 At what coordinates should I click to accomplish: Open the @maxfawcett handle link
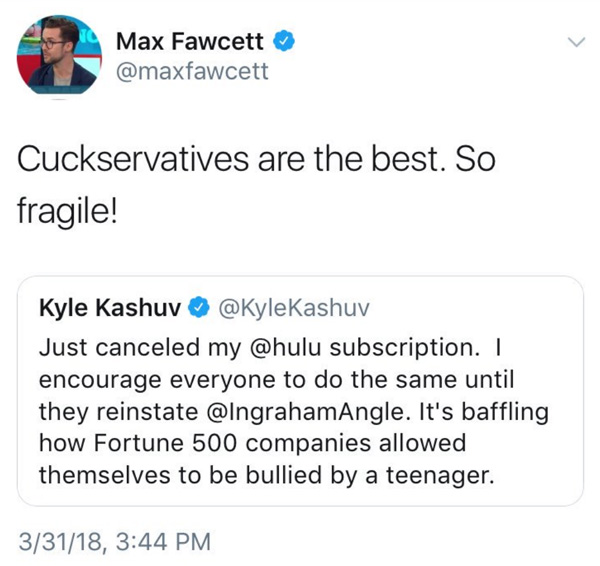[x=193, y=72]
